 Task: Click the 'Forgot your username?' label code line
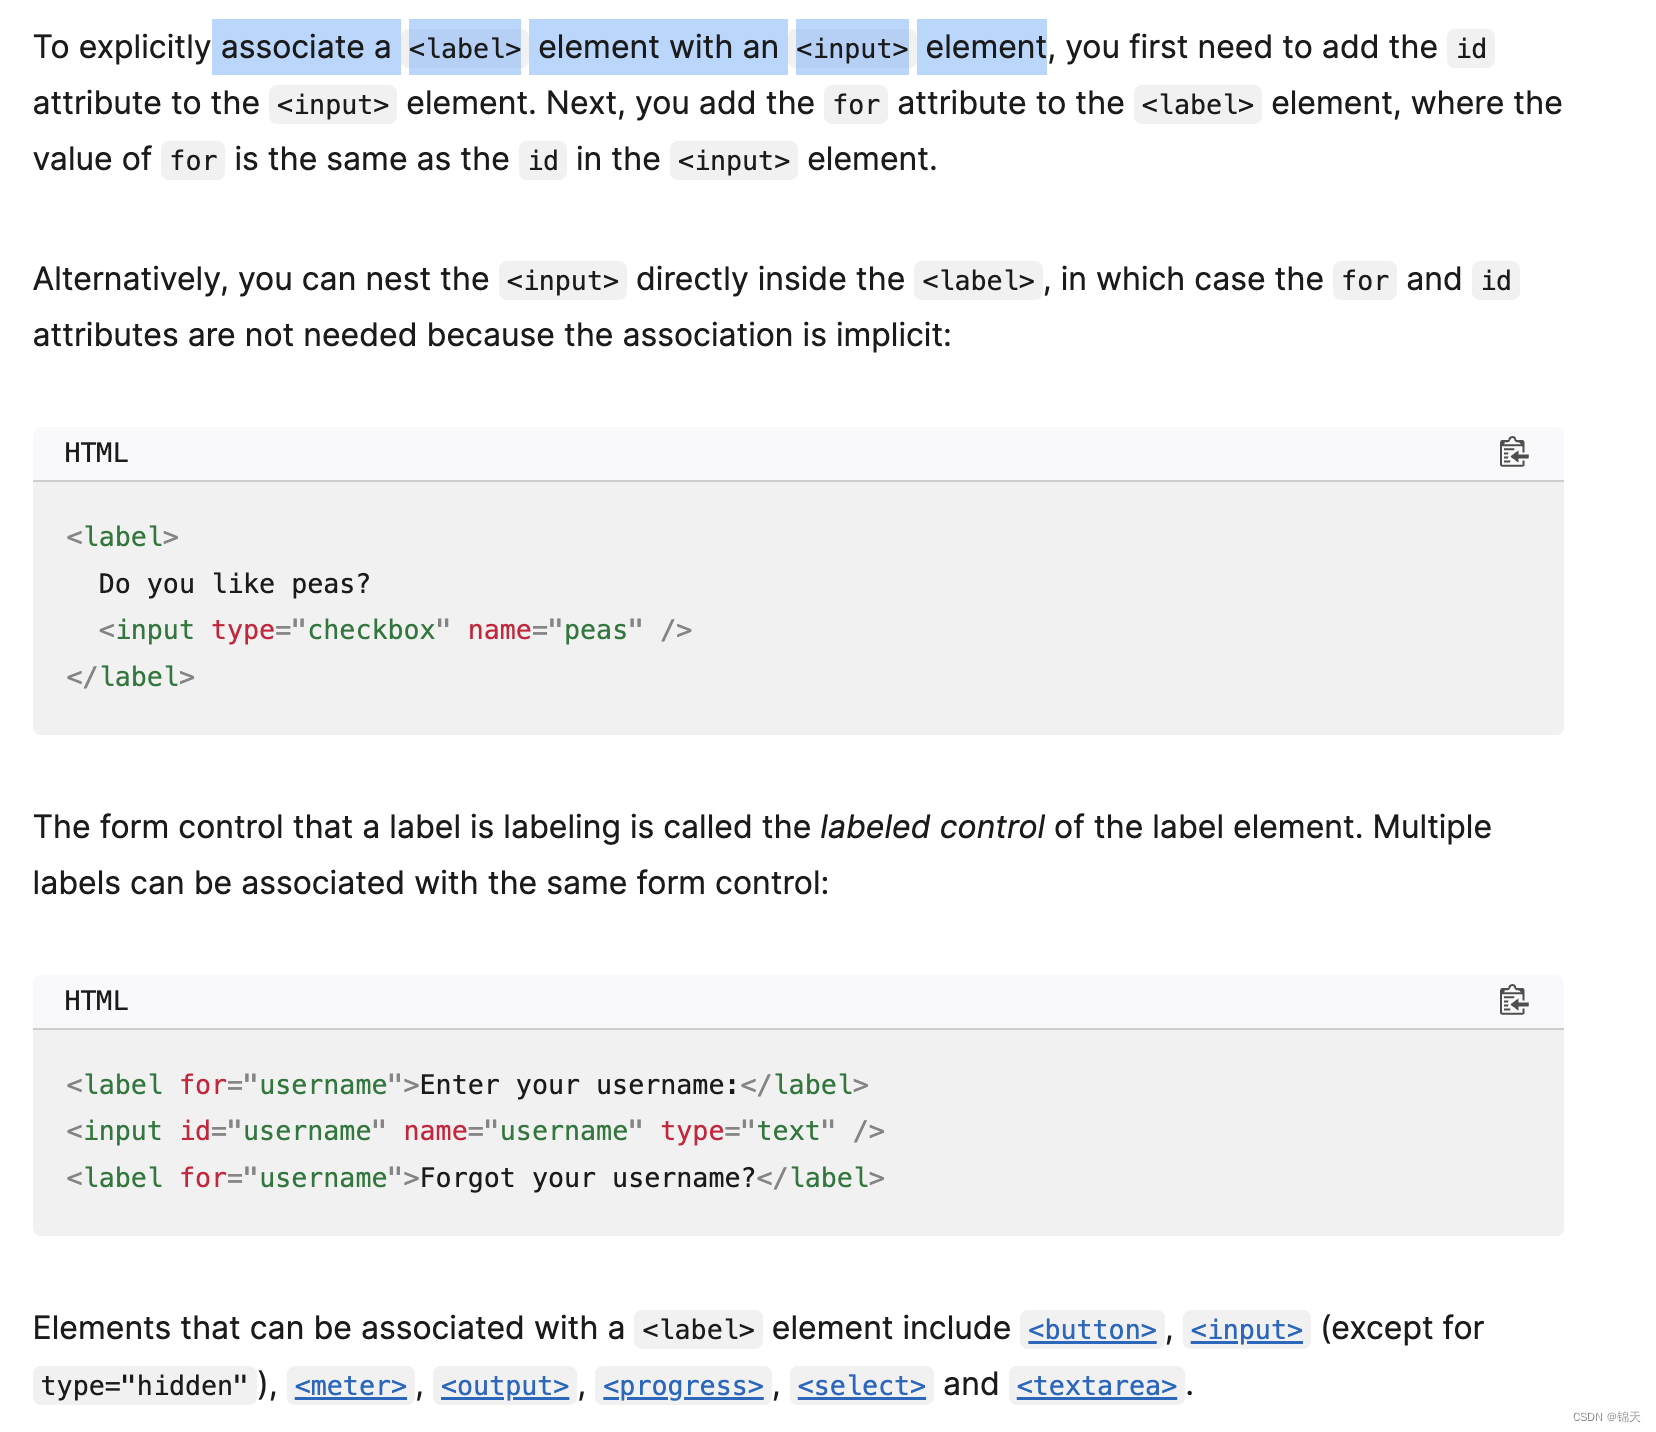point(475,1178)
